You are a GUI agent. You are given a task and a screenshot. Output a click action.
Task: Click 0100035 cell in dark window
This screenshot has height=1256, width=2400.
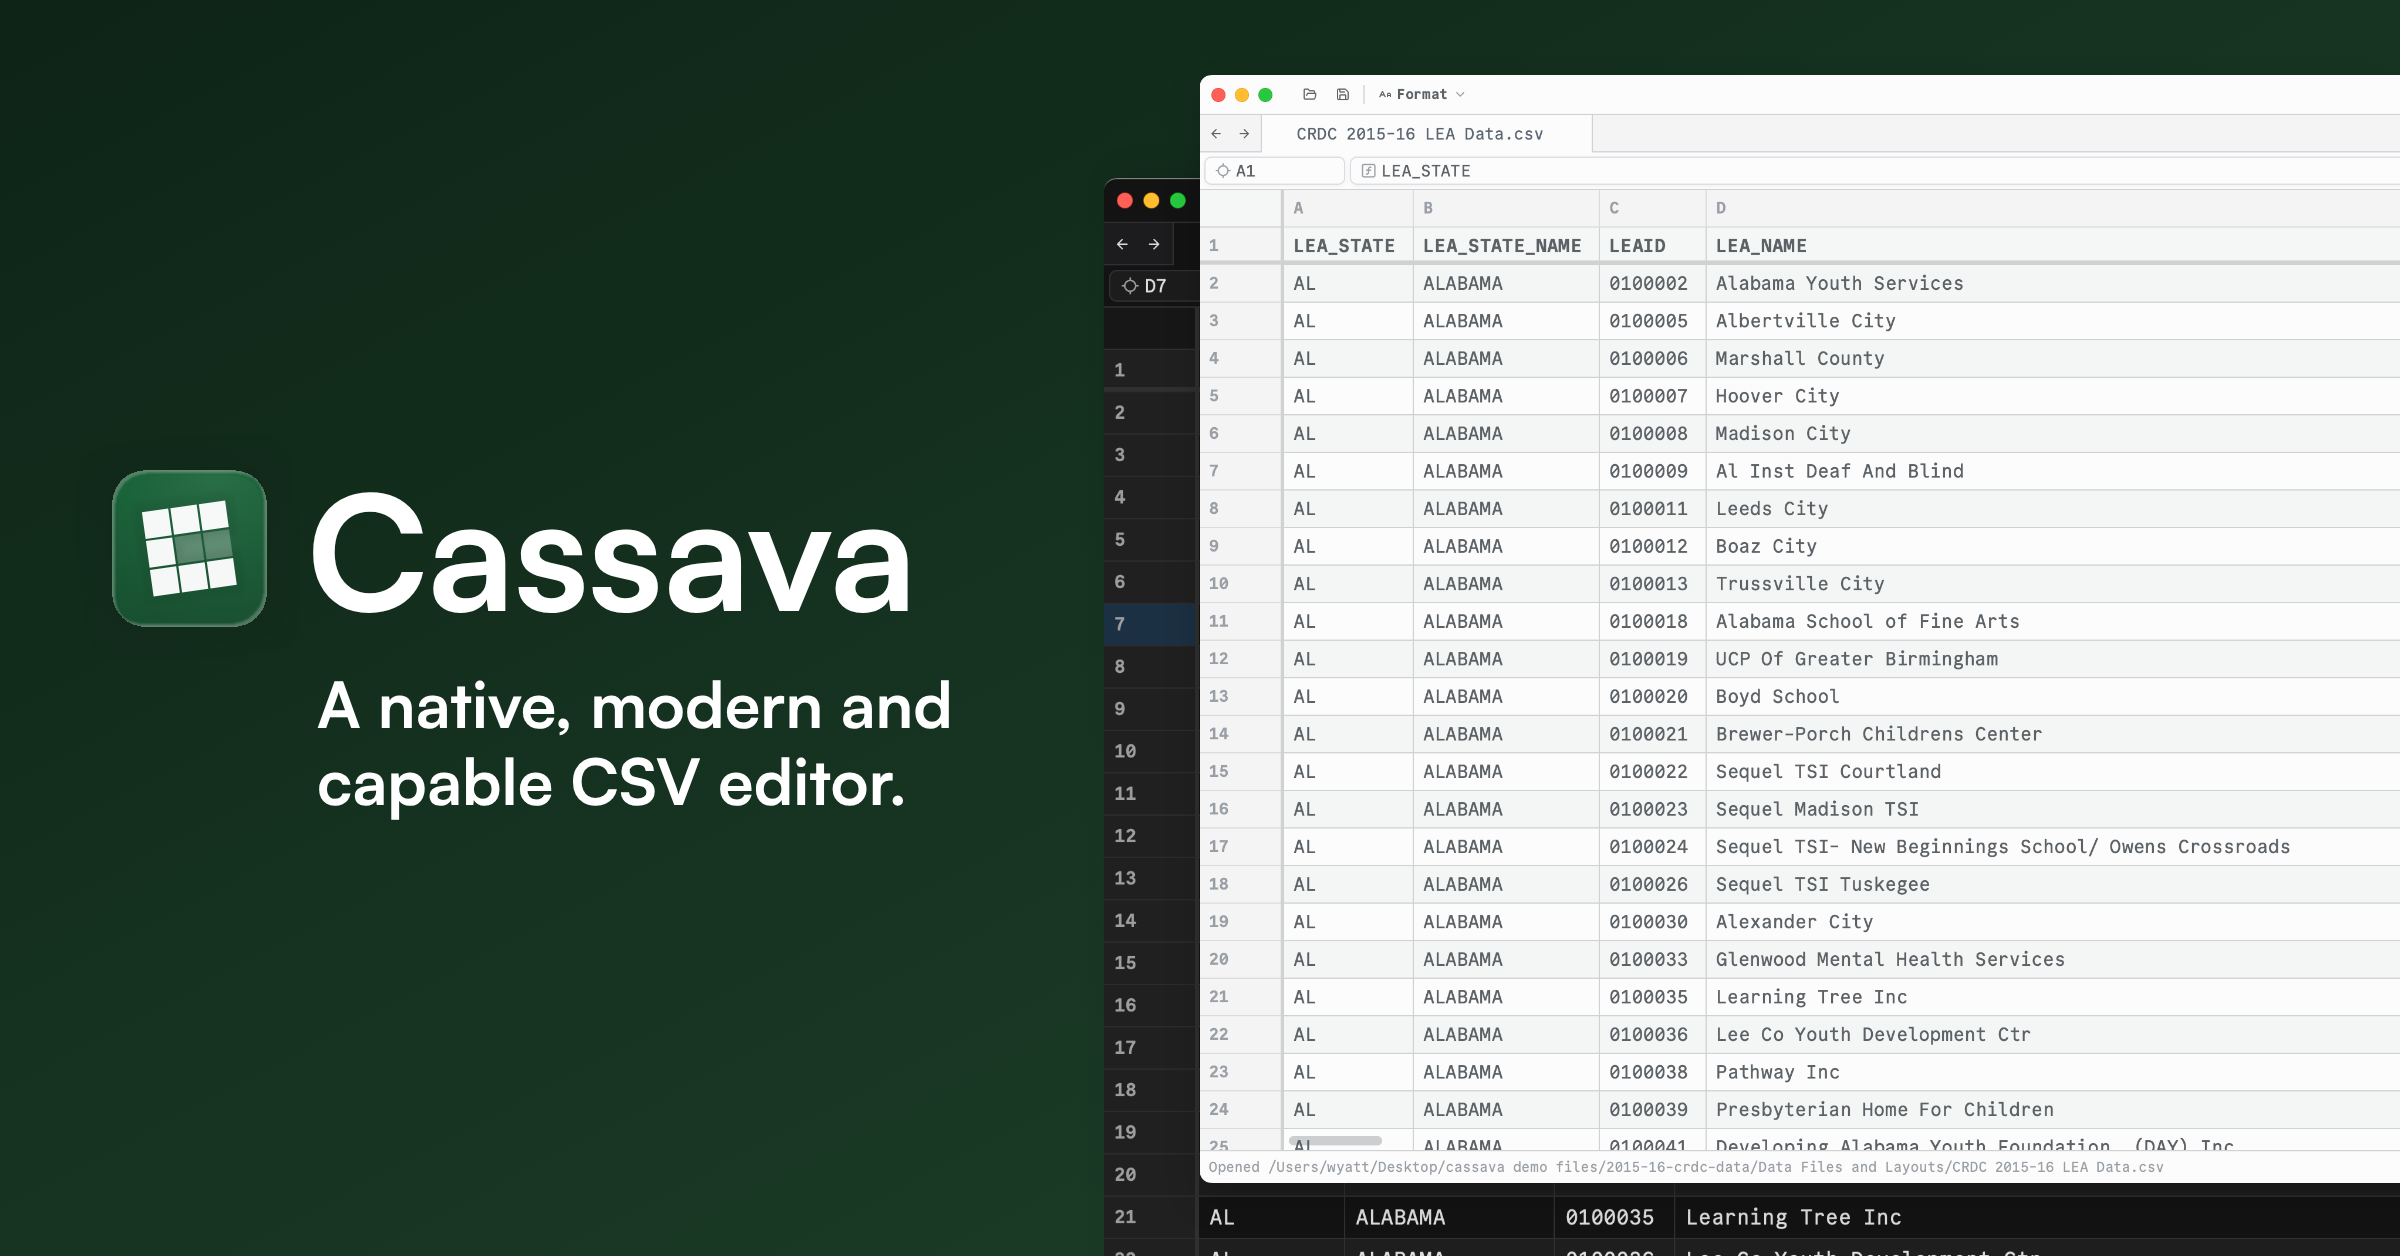click(1614, 1217)
